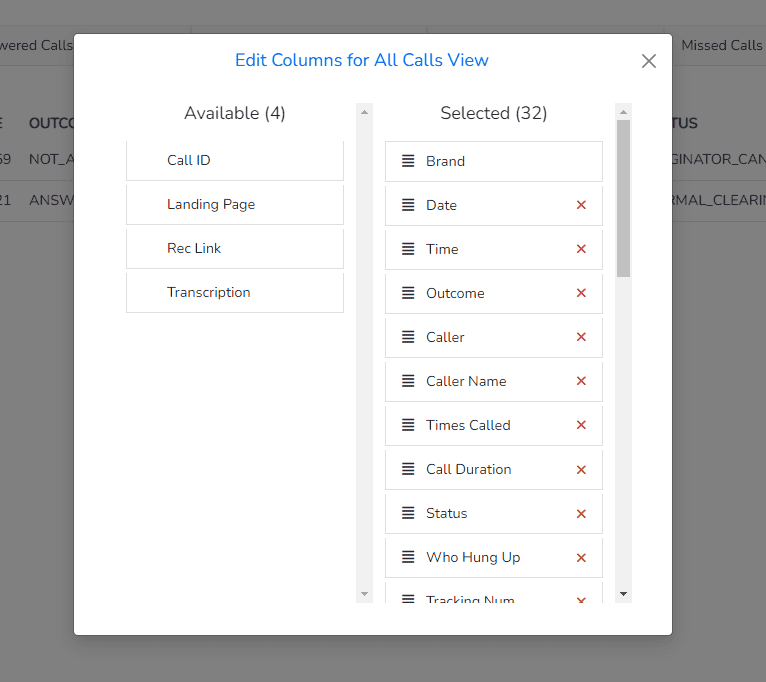Click the Selected list scrollbar down arrow
Screen dimensions: 766x682
623,594
